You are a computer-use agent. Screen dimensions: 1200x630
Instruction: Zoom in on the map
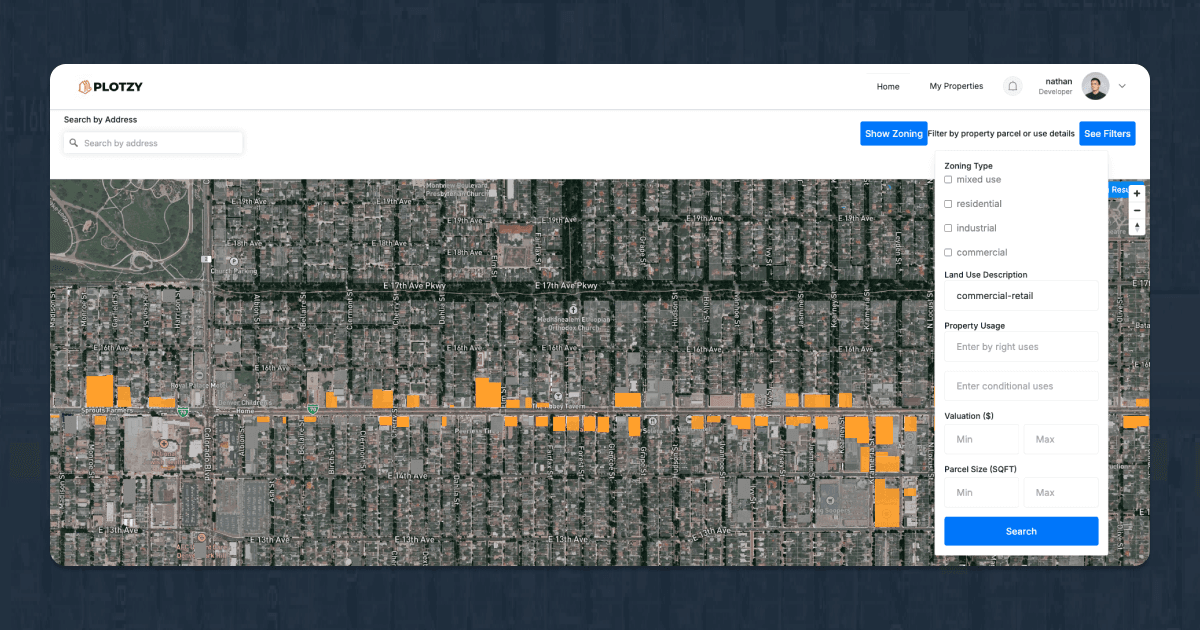(x=1136, y=193)
